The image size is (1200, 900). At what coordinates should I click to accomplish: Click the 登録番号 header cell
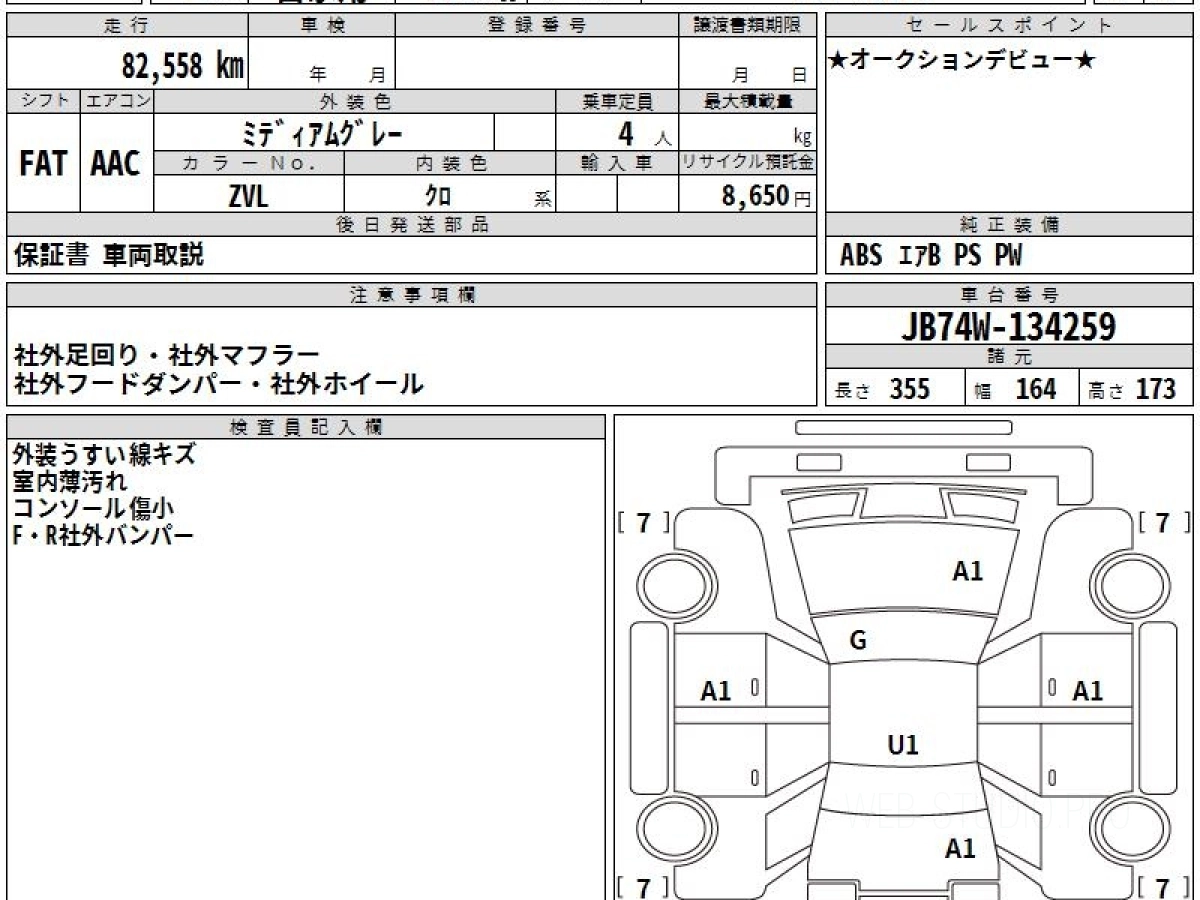[x=537, y=26]
